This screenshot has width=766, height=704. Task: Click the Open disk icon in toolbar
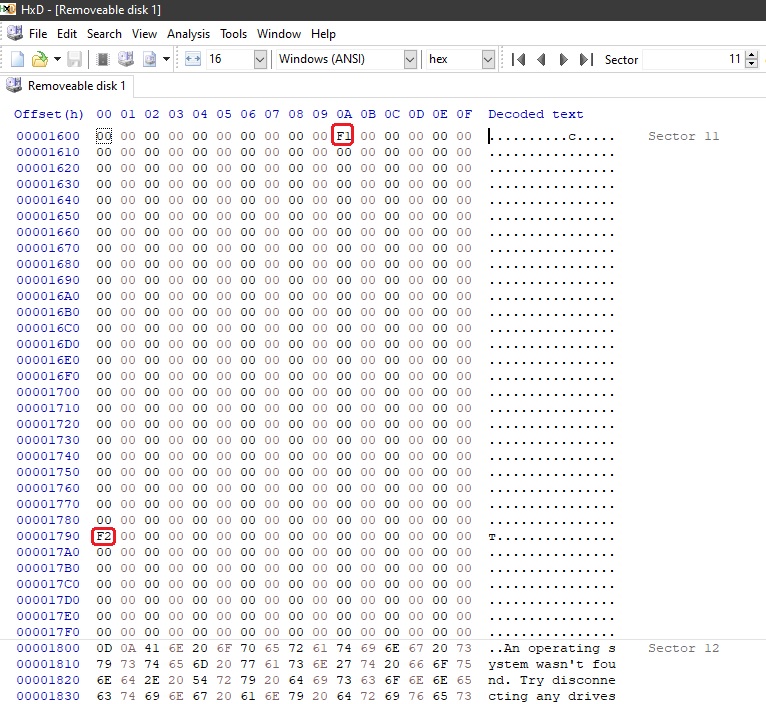click(126, 60)
